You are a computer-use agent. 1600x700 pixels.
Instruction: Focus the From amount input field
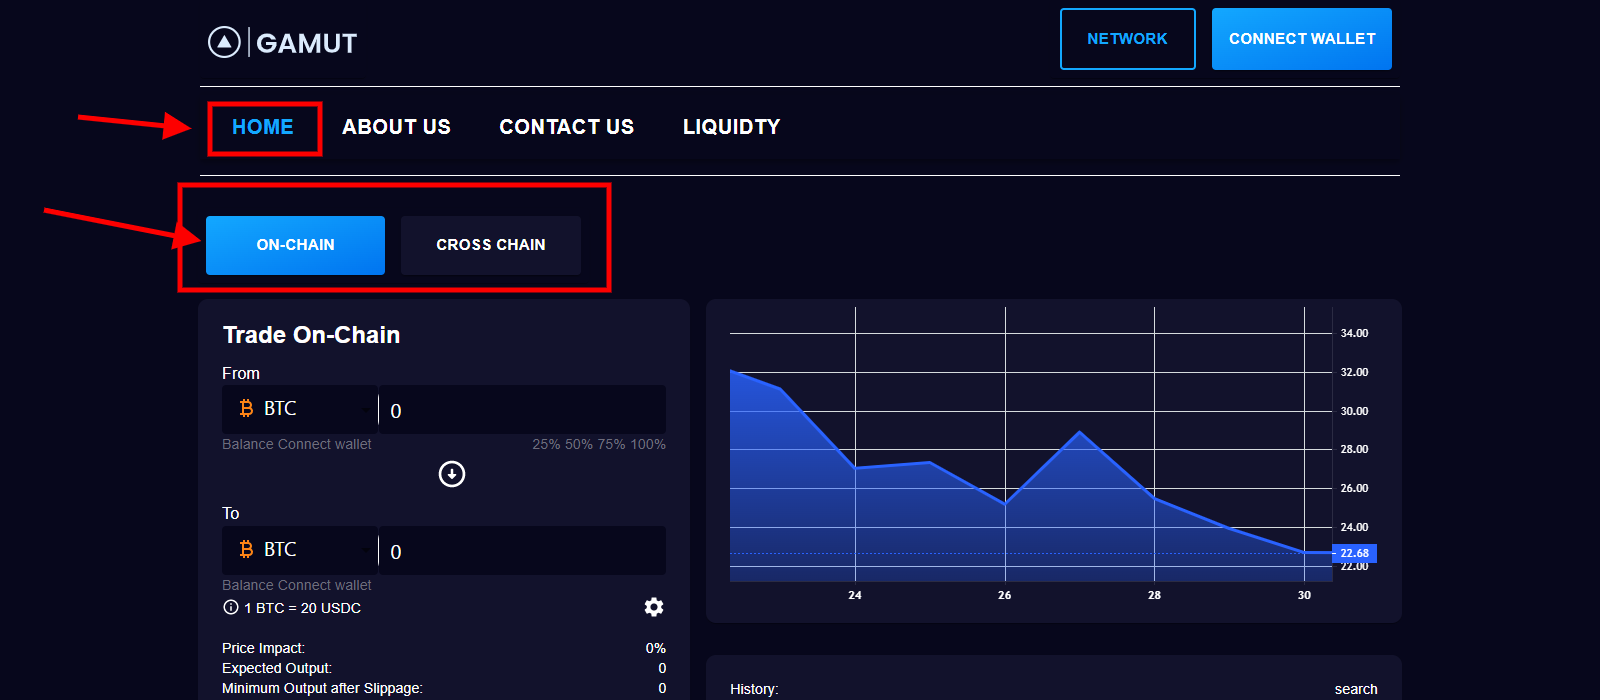(522, 410)
